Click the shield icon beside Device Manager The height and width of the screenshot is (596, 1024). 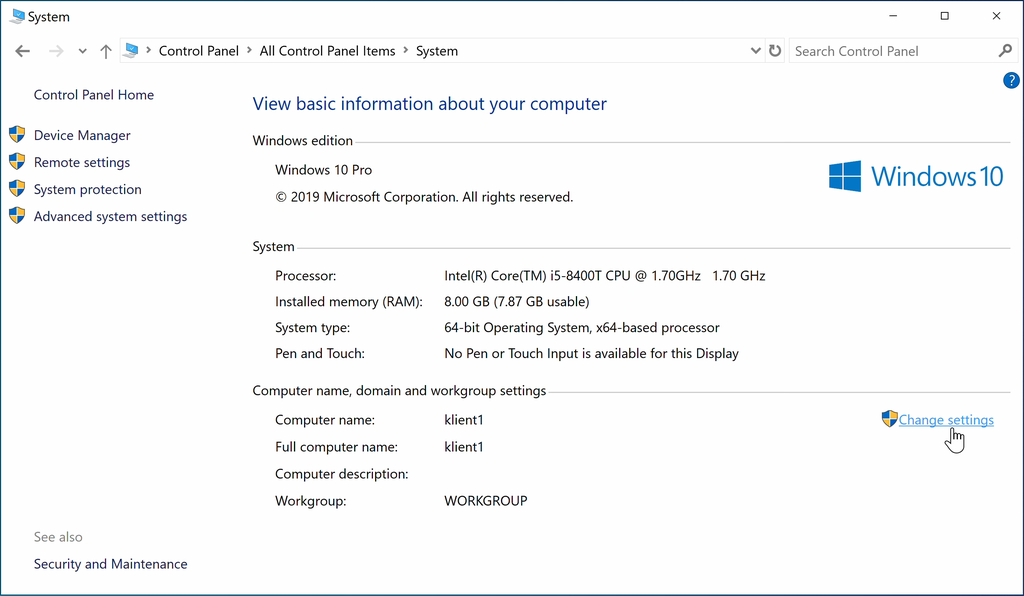coord(17,134)
